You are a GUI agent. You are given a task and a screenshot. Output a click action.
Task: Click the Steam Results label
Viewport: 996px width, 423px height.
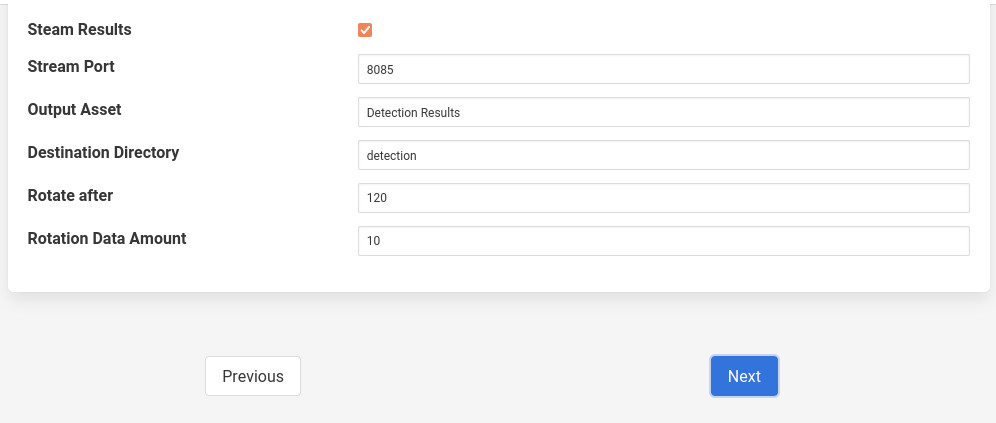(79, 30)
